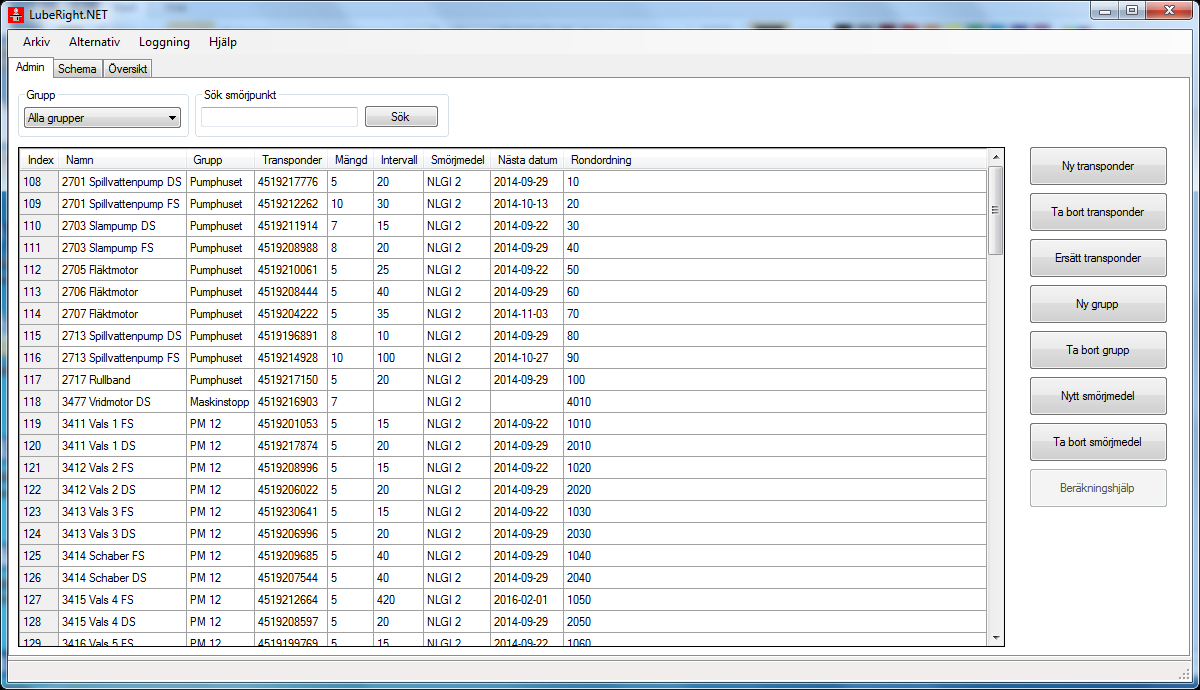The image size is (1200, 690).
Task: Select row '2705 Fläktmotor'
Action: pos(503,270)
